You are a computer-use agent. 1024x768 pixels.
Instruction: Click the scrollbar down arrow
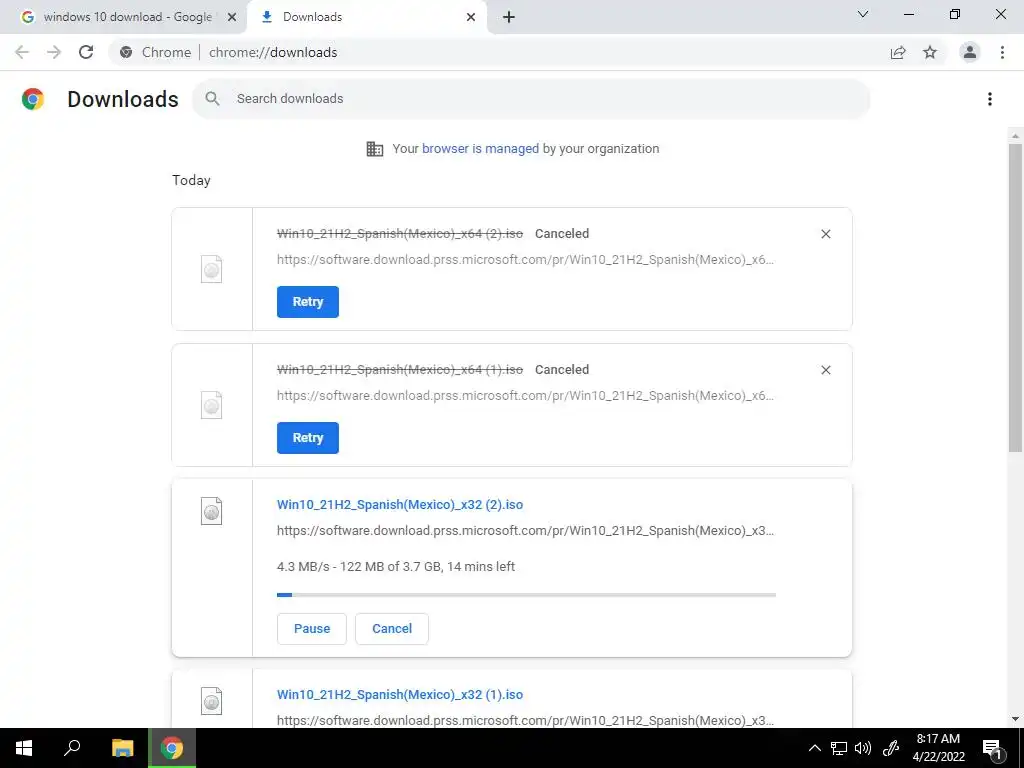1015,719
